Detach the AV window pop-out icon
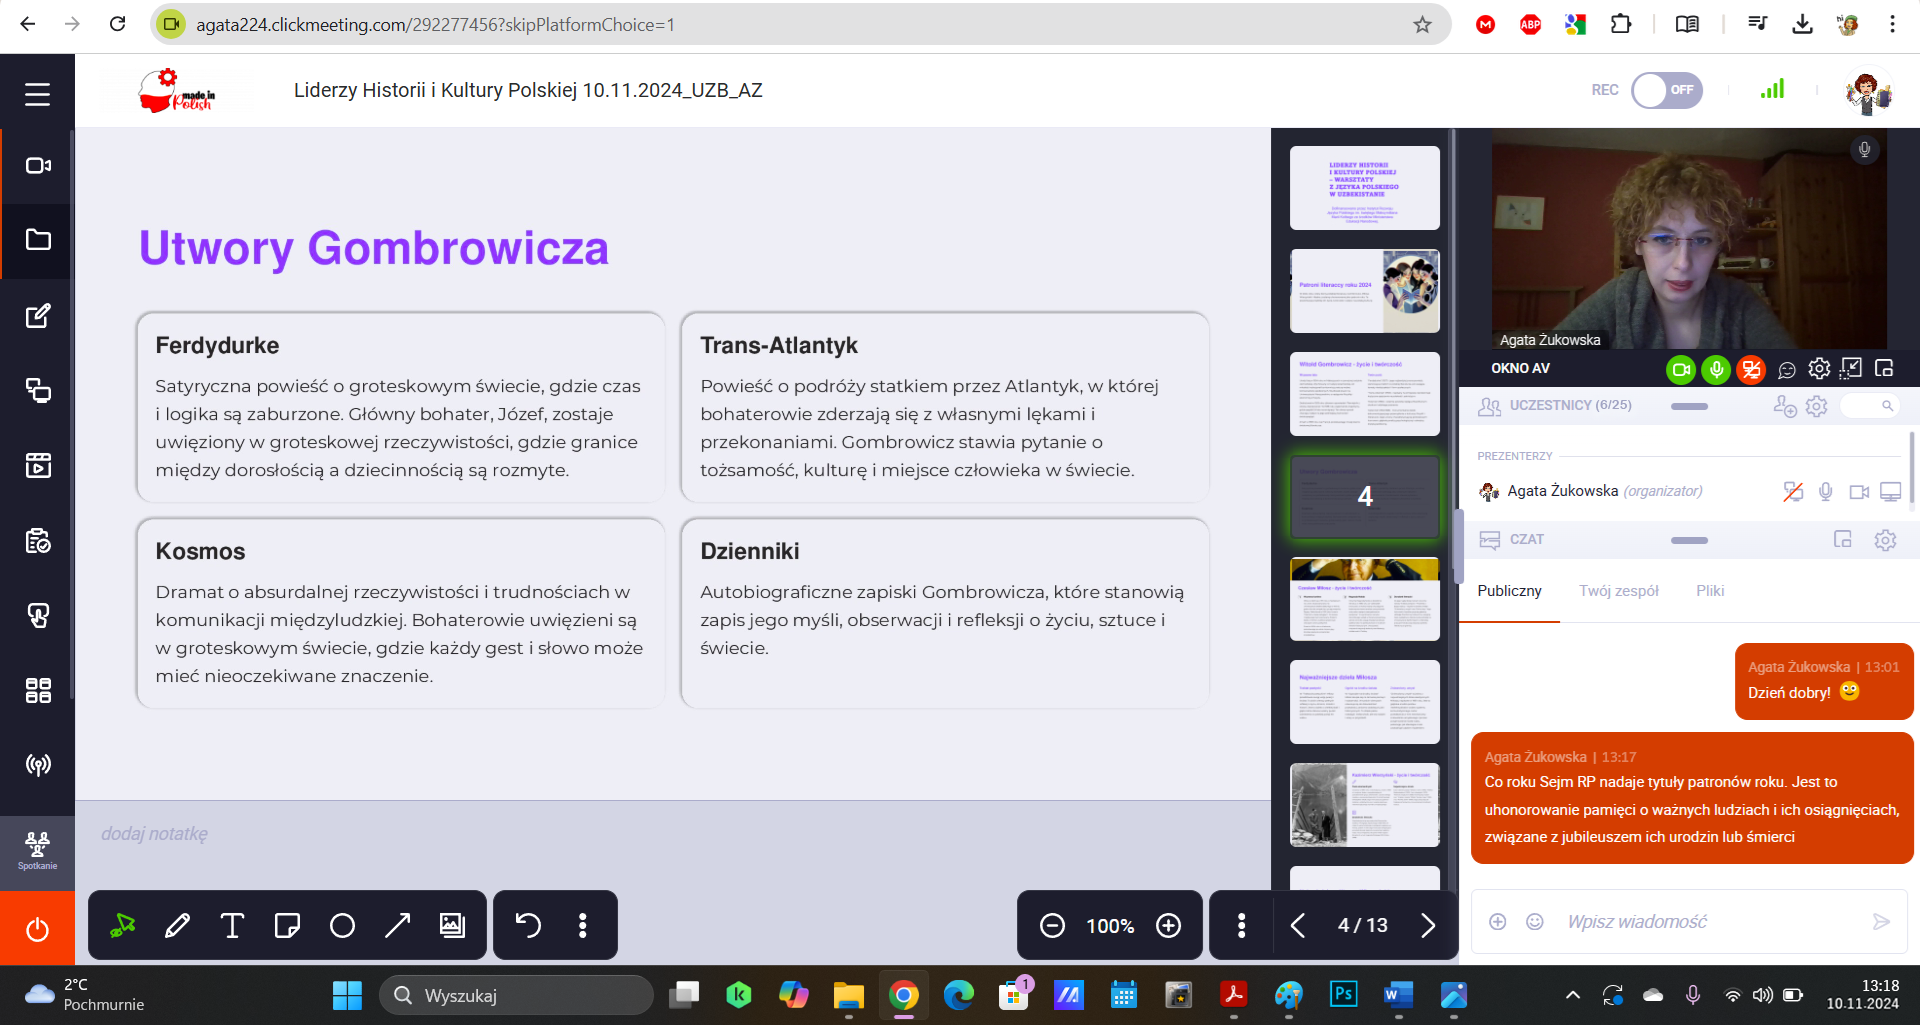Screen dimensions: 1920x1025 click(1884, 369)
